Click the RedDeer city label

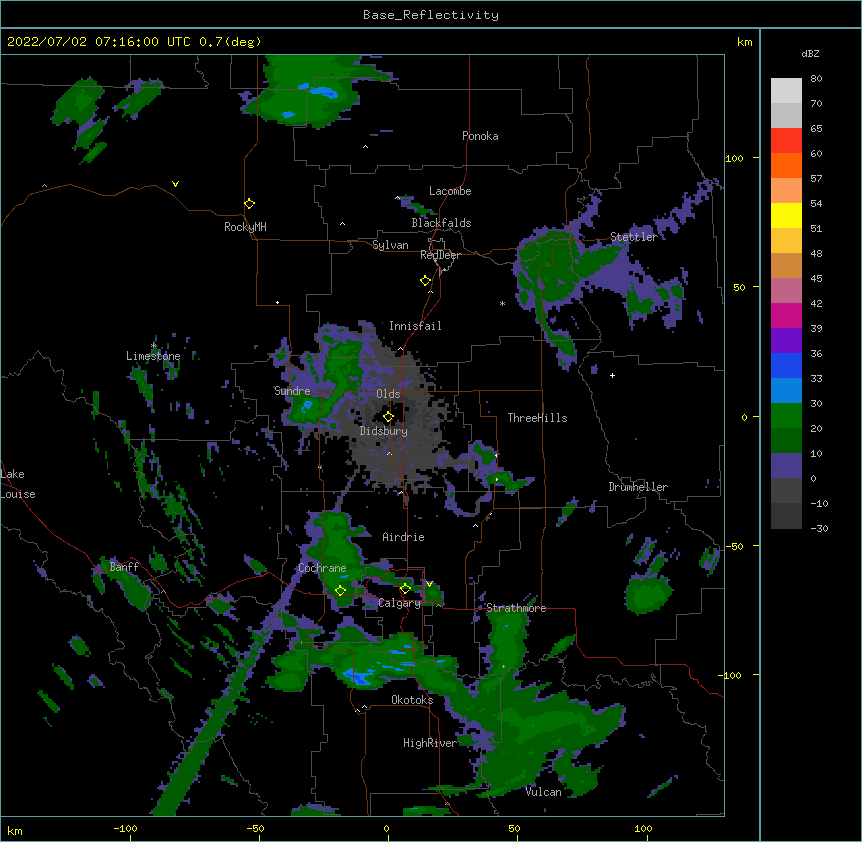(x=440, y=255)
